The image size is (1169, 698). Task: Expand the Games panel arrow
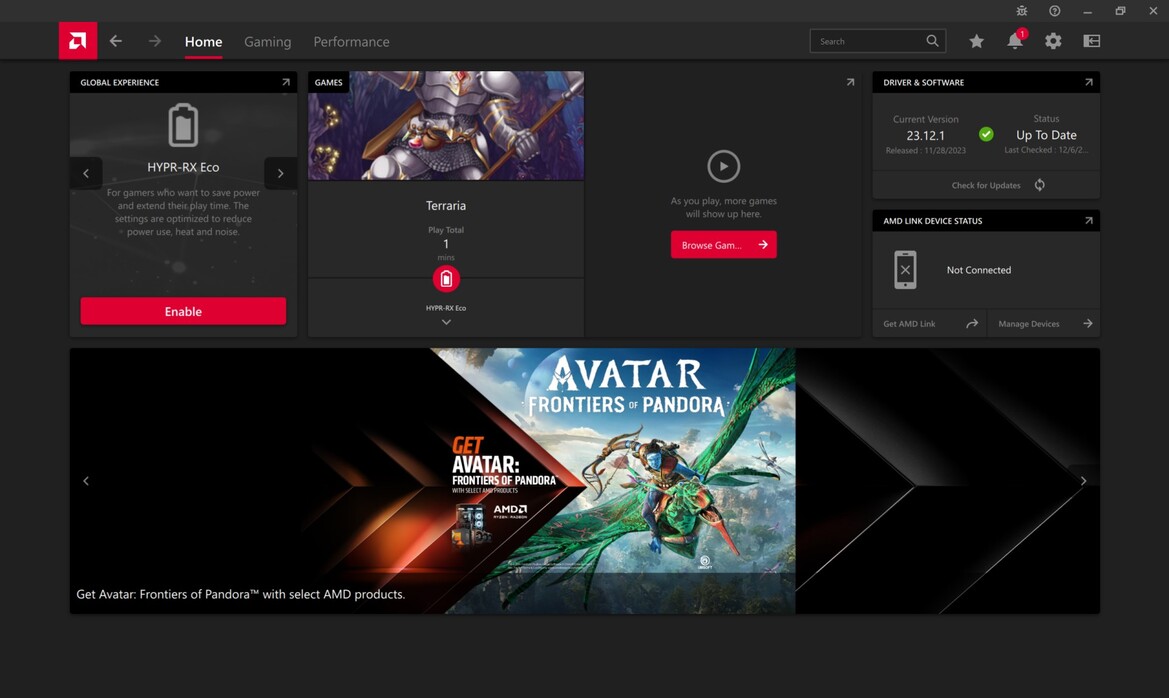coord(850,82)
